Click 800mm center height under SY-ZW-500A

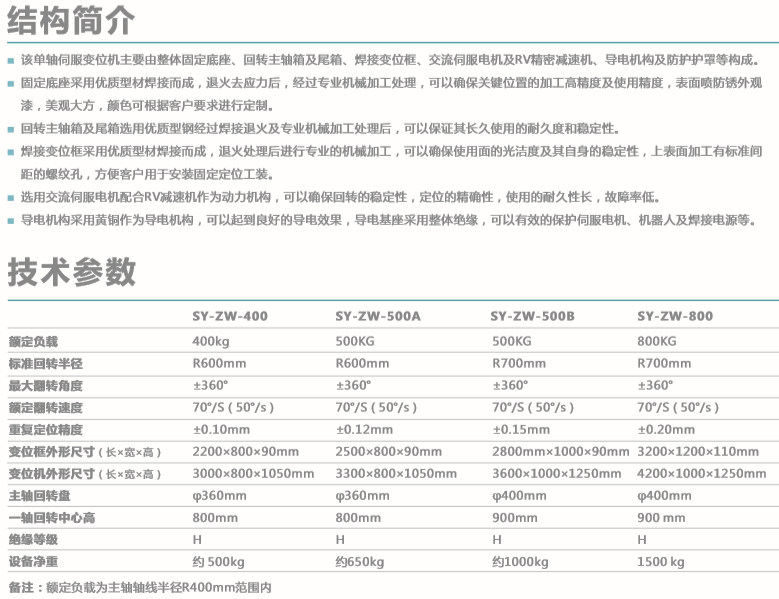358,518
